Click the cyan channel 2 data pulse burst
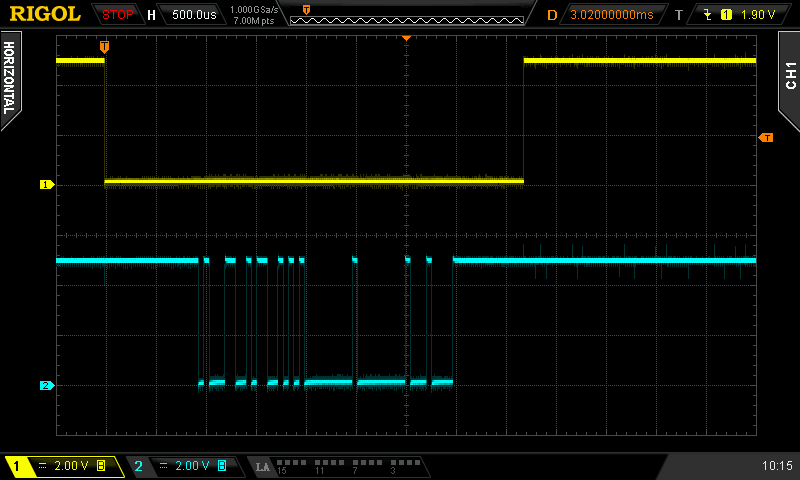The height and width of the screenshot is (480, 800). [x=326, y=321]
